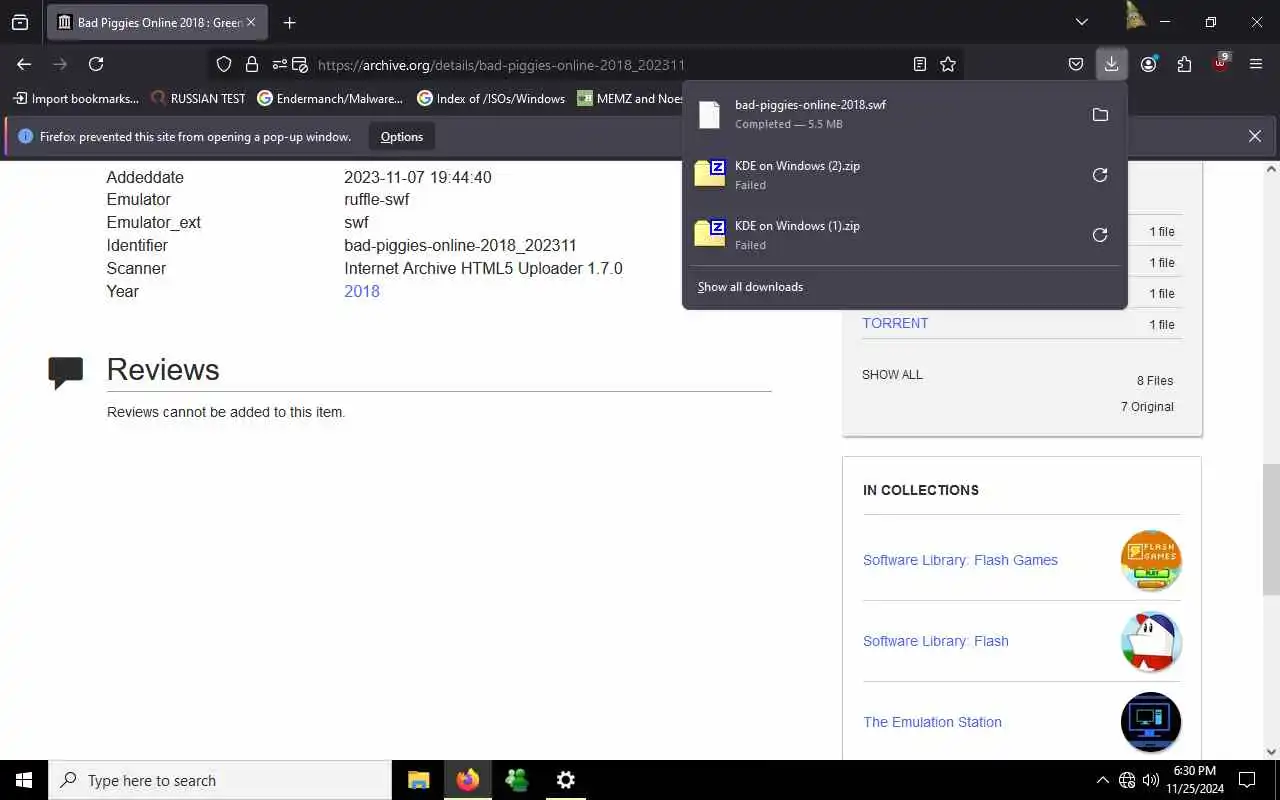This screenshot has height=800, width=1280.
Task: Click the ruffle-swf emulator value
Action: (377, 199)
